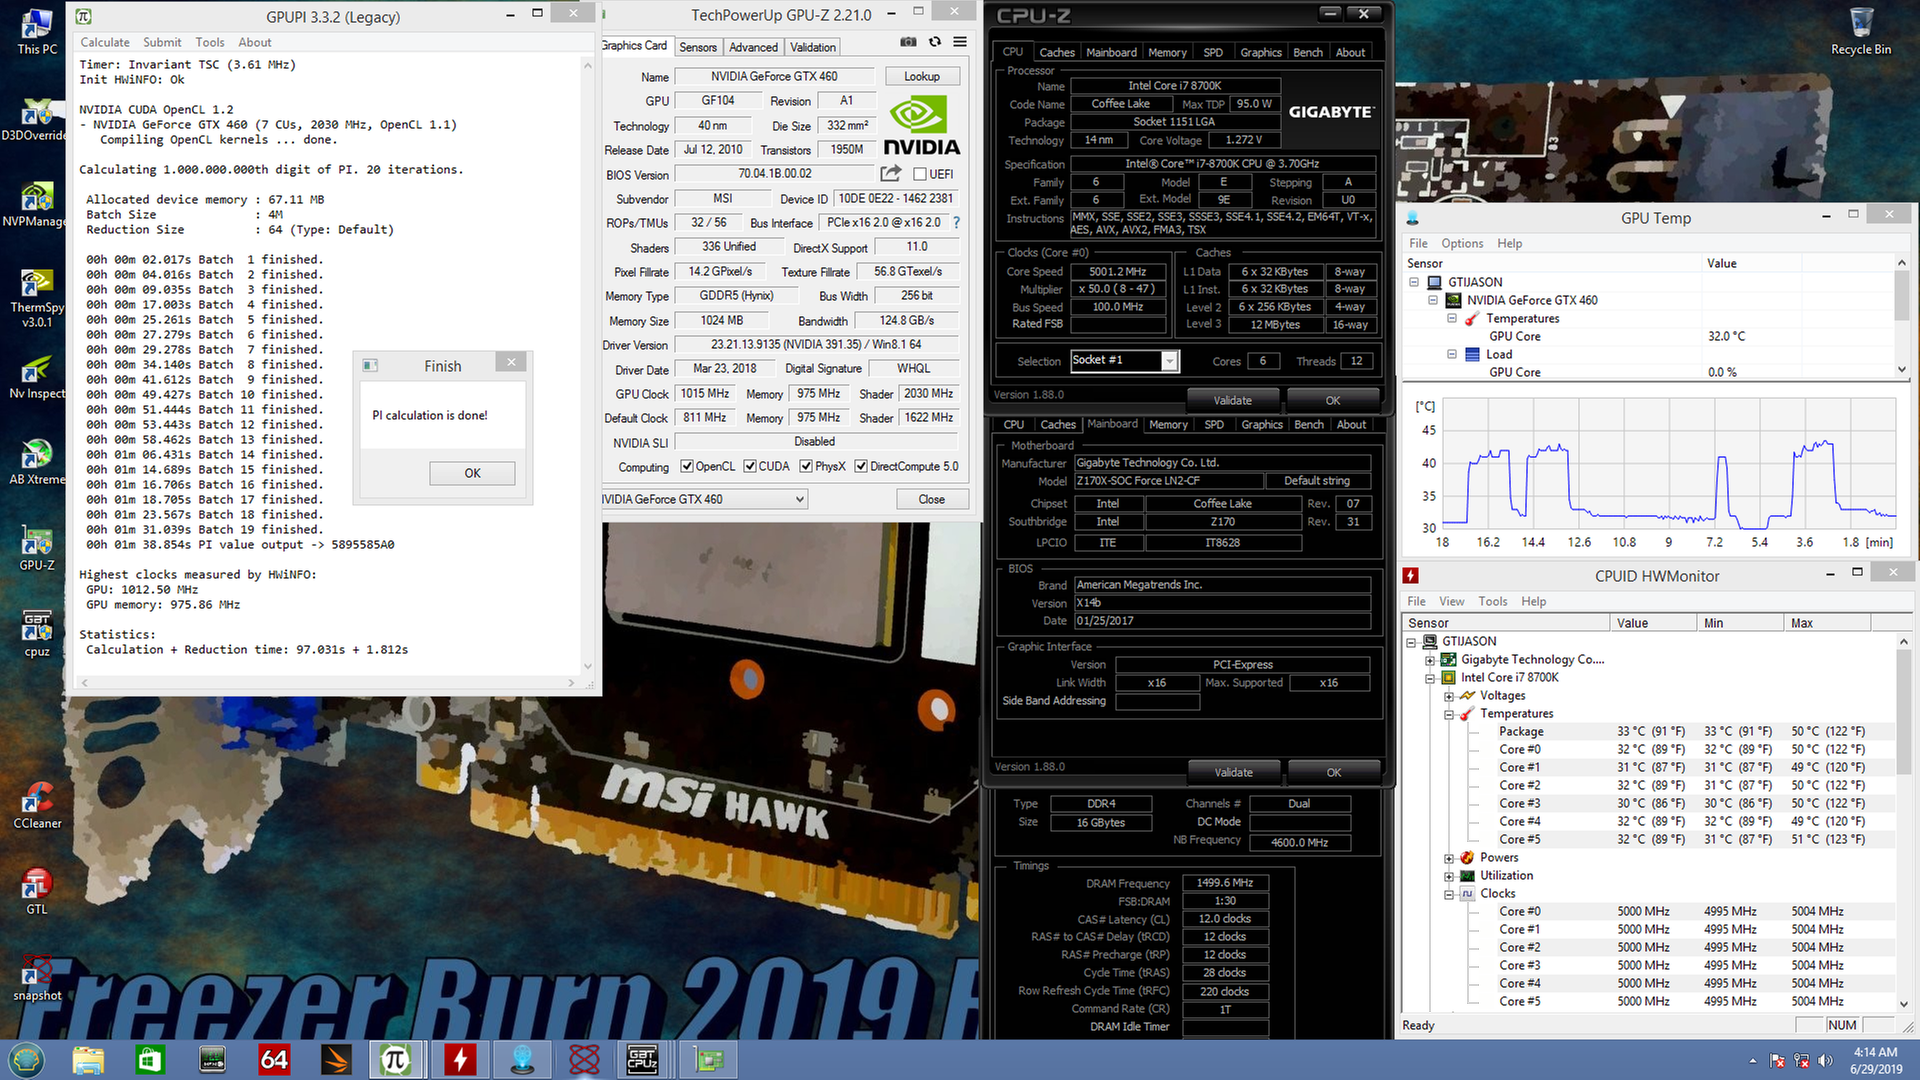Switch to the Validation tab in GPU-Z
1920x1080 pixels.
[x=812, y=47]
